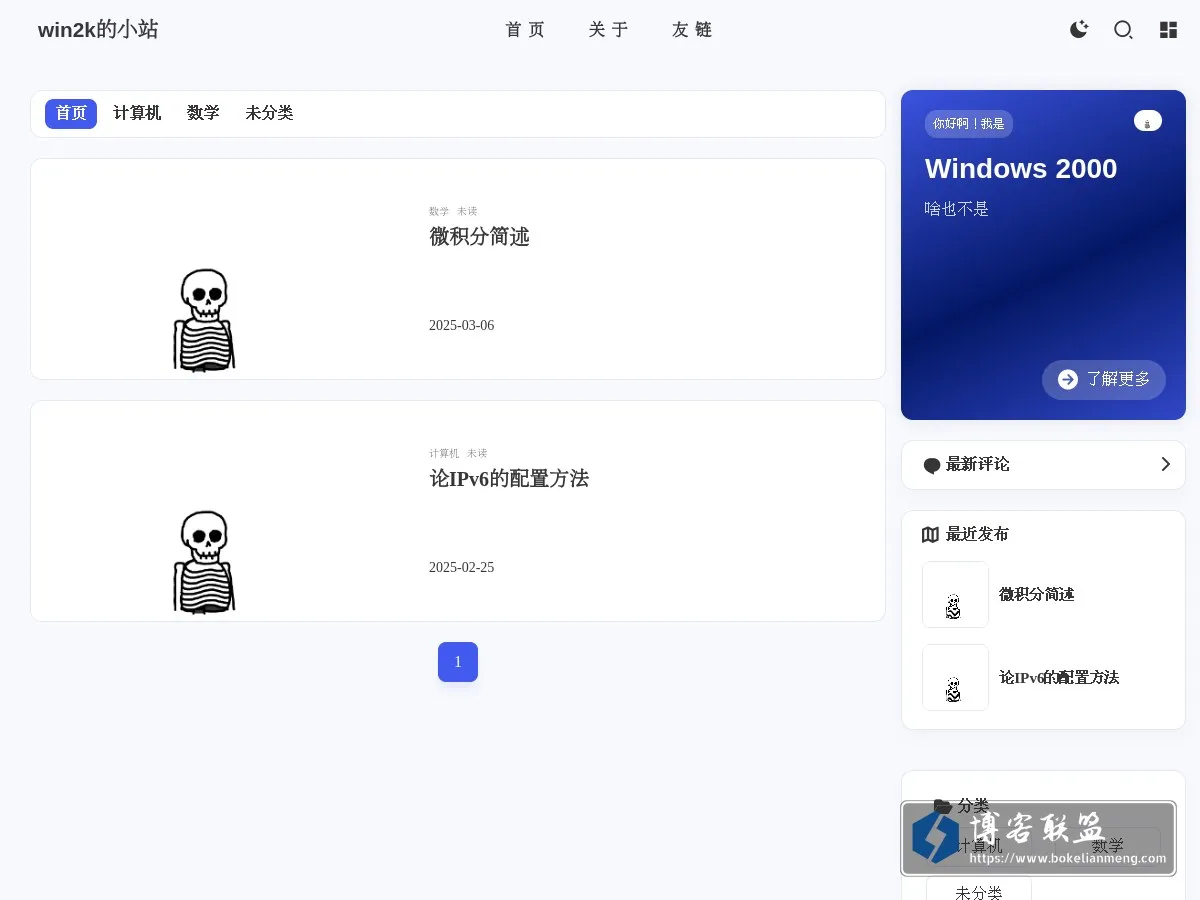The height and width of the screenshot is (900, 1200).
Task: Click the arrow icon in 了解更多
Action: [x=1068, y=380]
